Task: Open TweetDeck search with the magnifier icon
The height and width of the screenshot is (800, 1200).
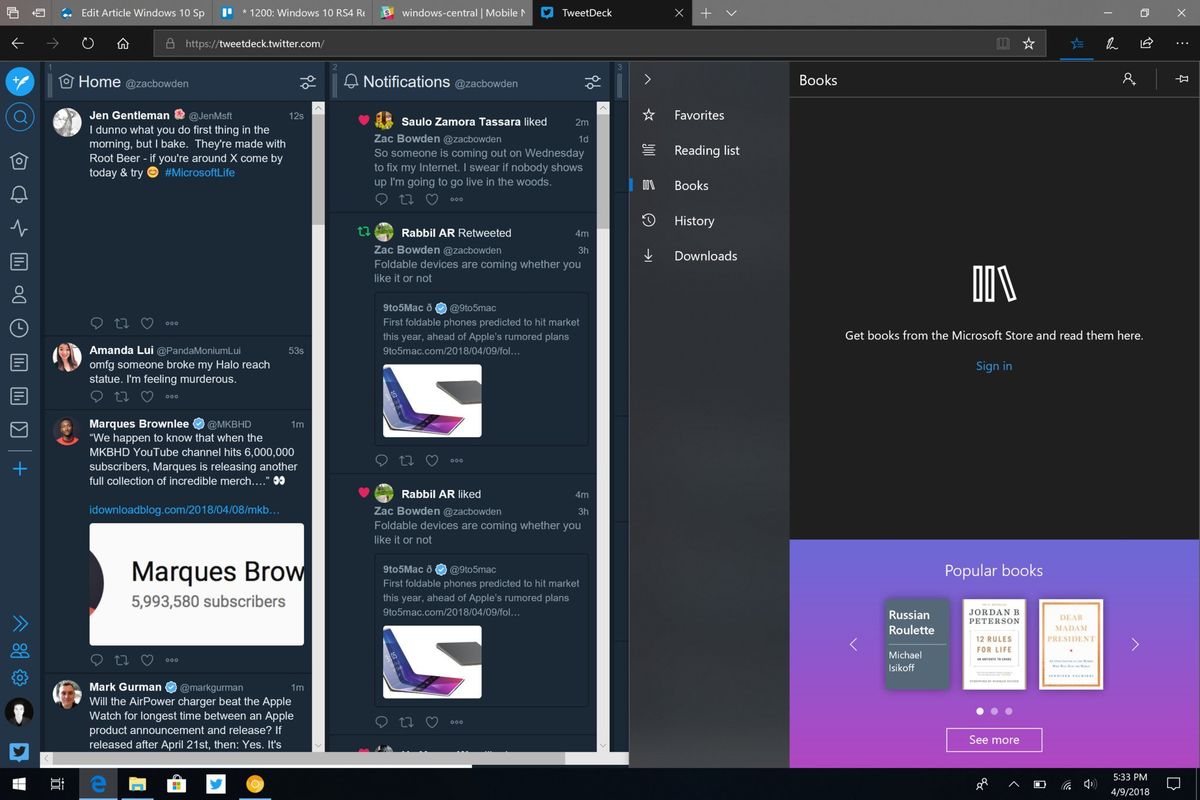Action: (x=20, y=117)
